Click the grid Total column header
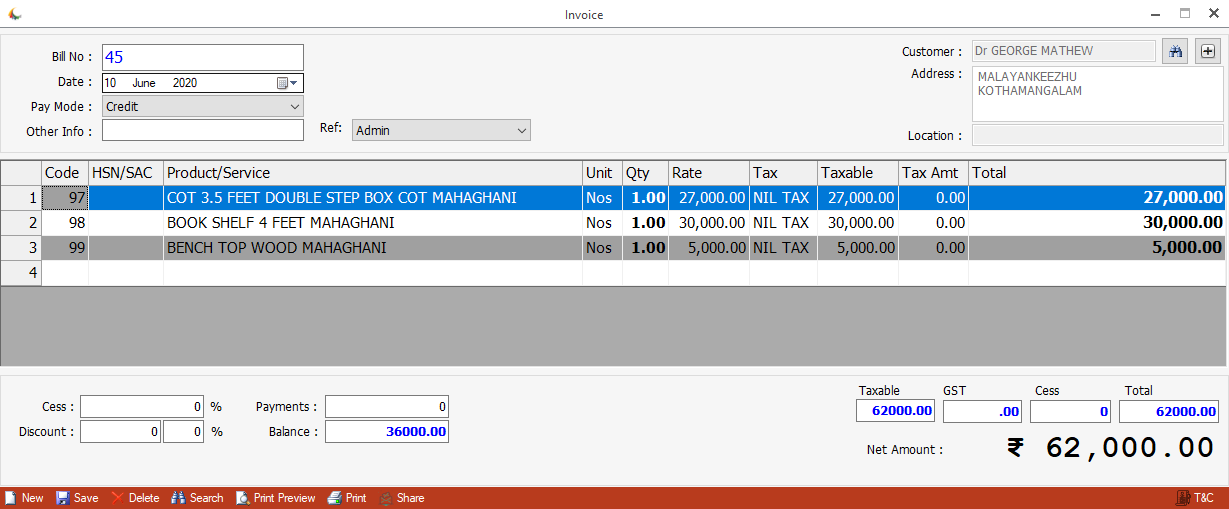This screenshot has height=509, width=1229. coord(1097,173)
